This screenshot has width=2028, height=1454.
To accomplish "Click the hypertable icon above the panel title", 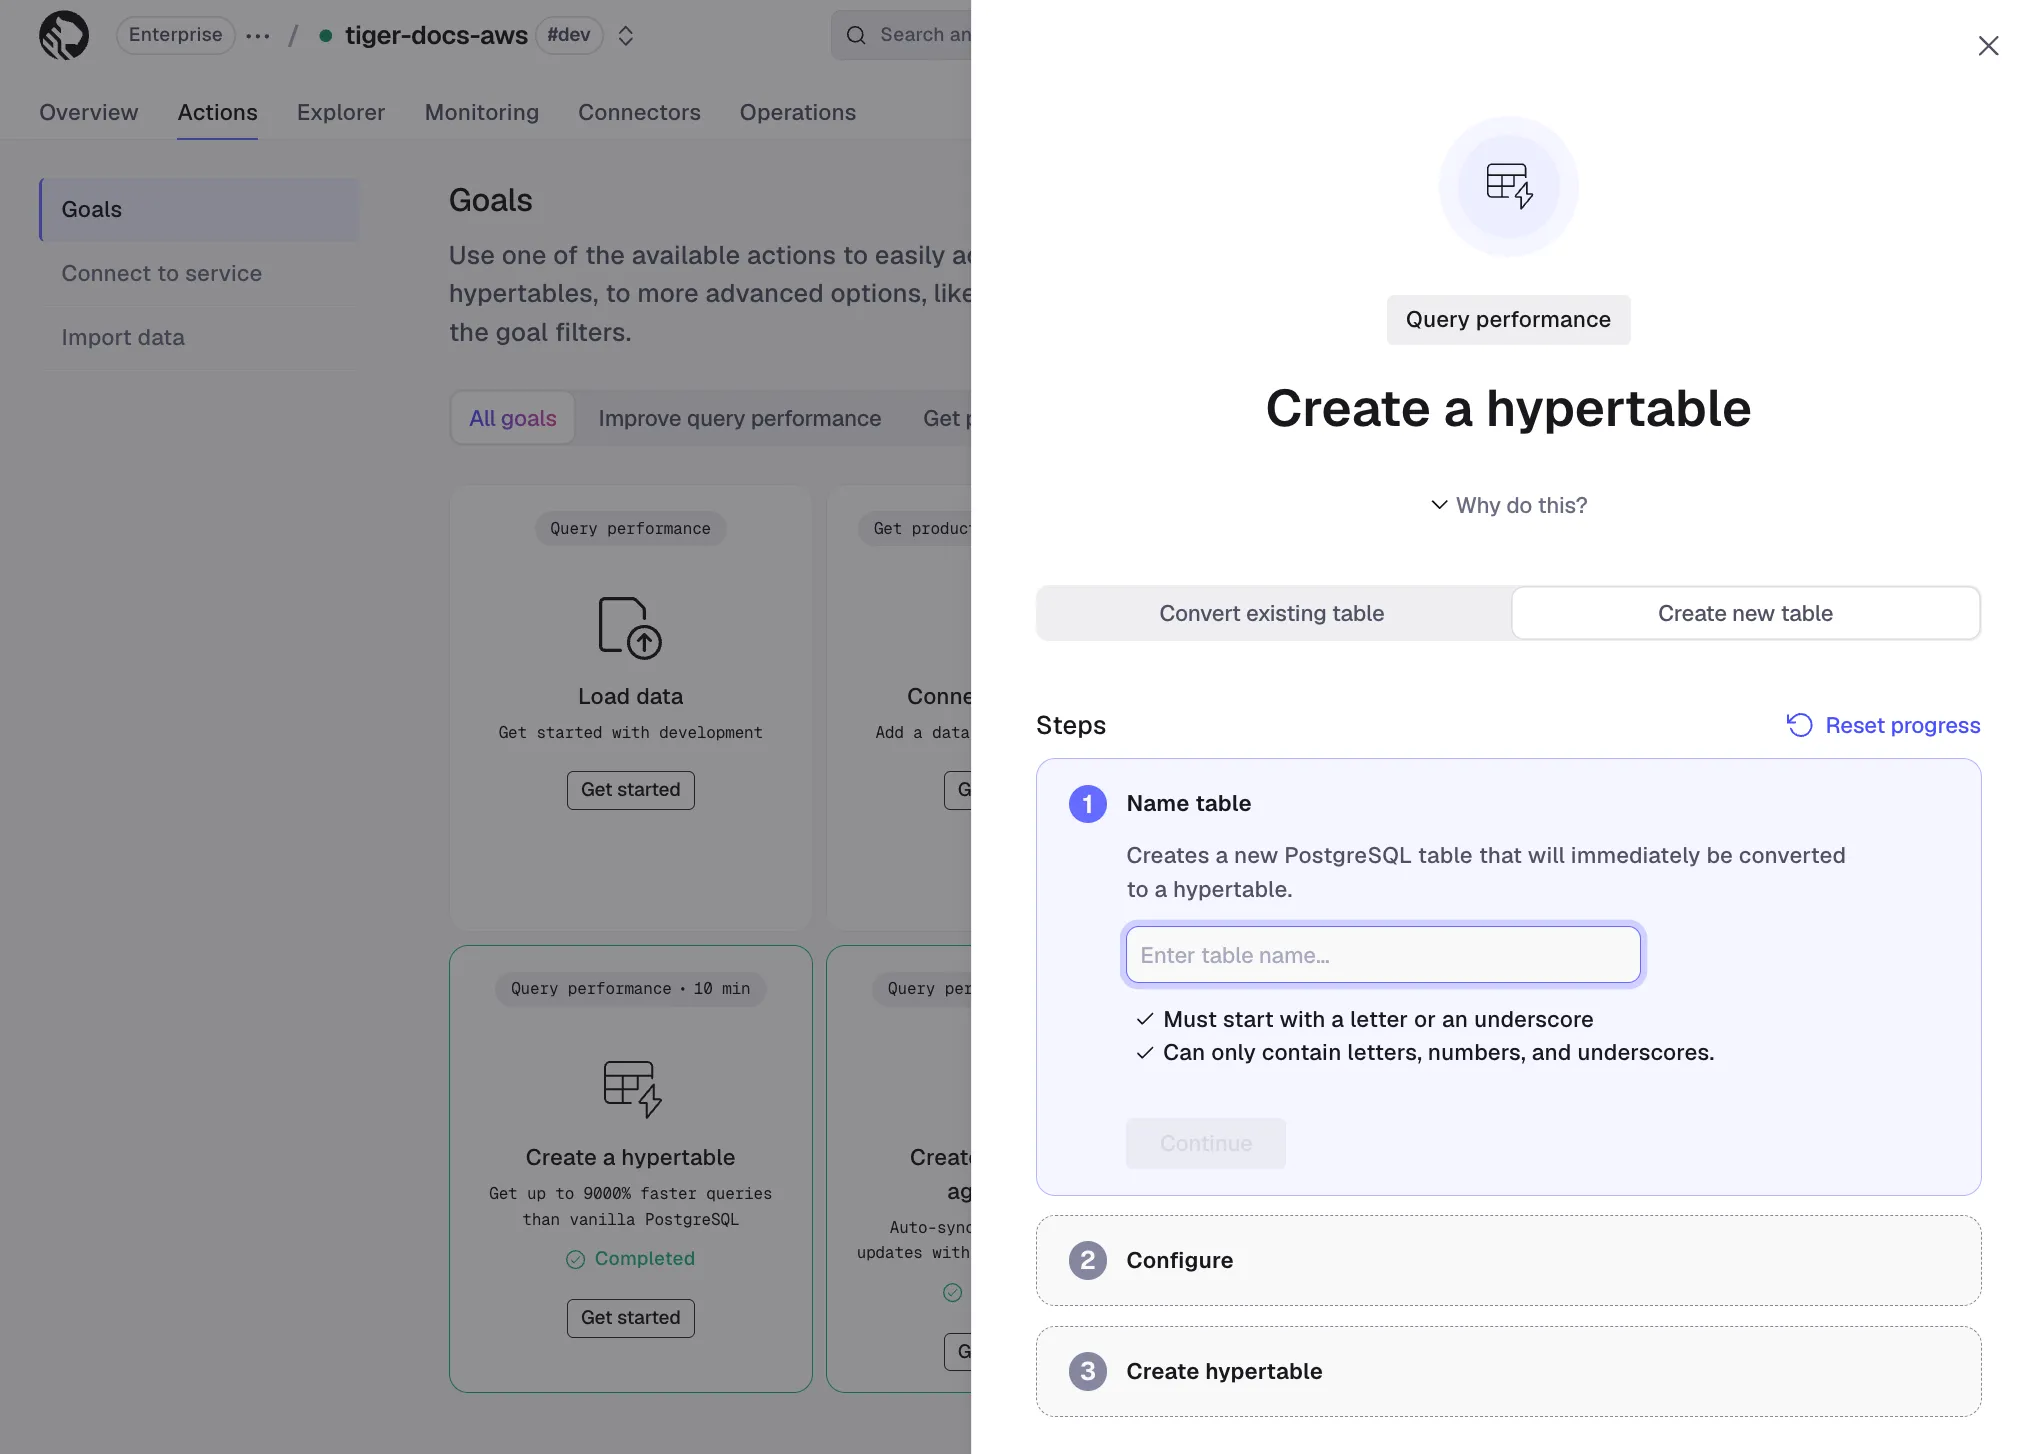I will [x=1508, y=186].
